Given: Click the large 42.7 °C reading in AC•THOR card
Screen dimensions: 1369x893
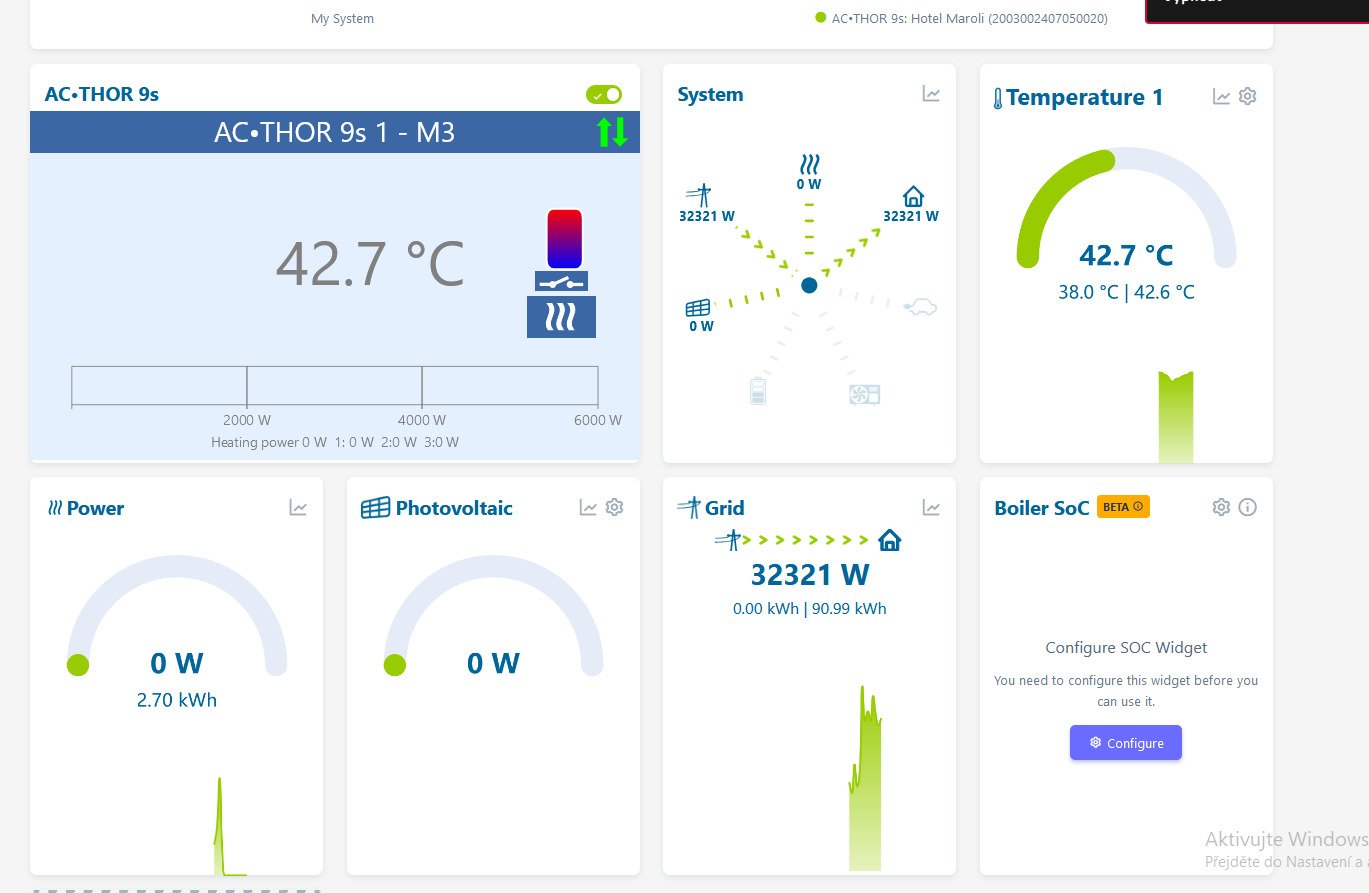Looking at the screenshot, I should [x=370, y=264].
